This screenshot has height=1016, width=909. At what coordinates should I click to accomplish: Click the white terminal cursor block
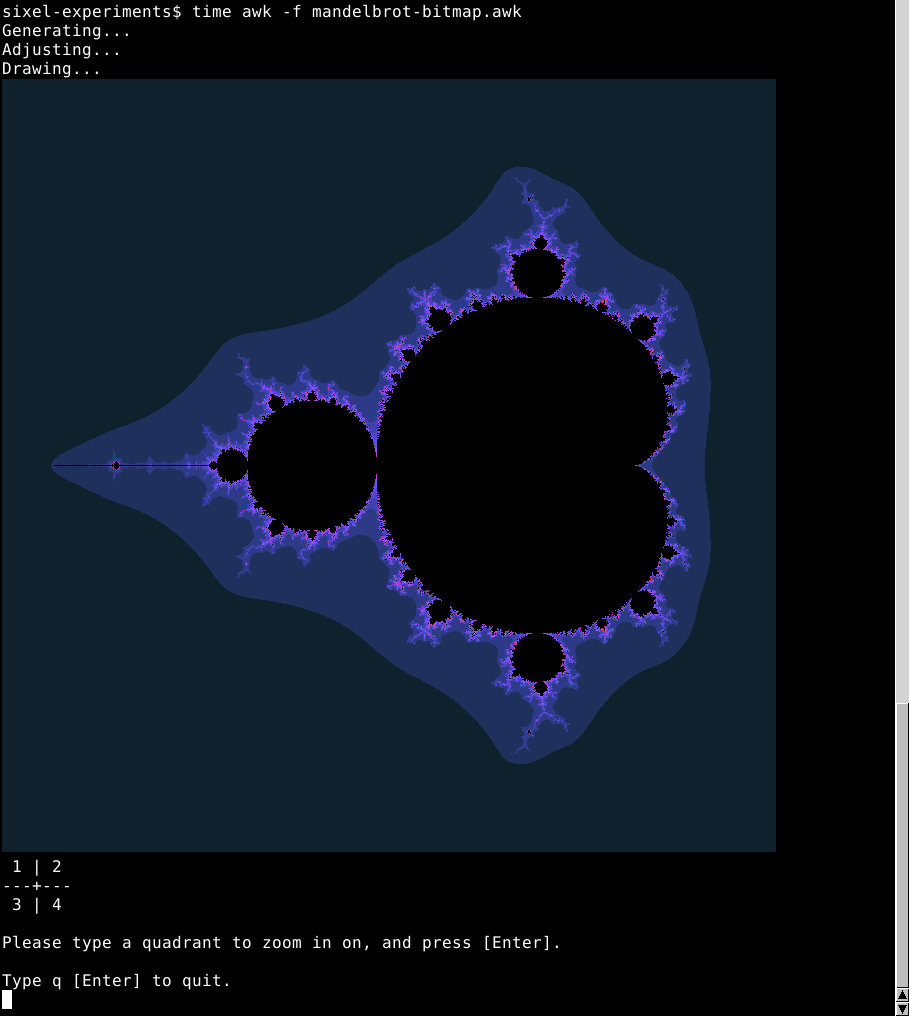coord(7,1000)
